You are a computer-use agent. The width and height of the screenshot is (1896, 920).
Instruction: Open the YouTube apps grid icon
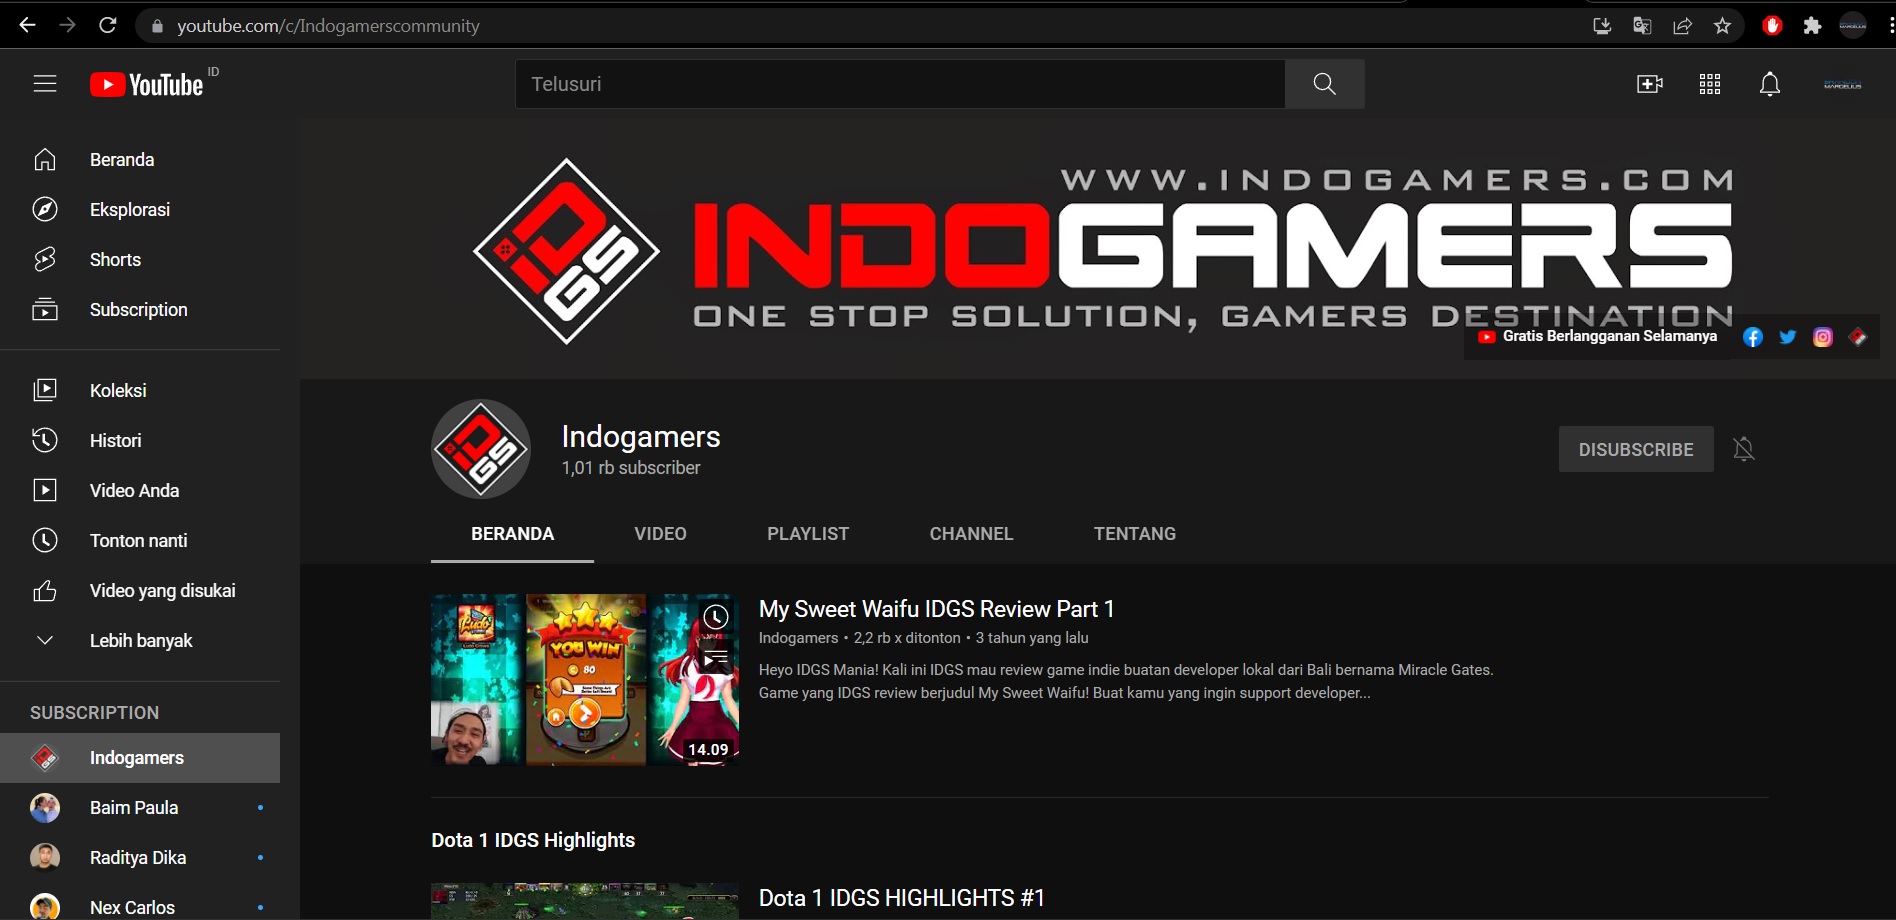(x=1710, y=84)
